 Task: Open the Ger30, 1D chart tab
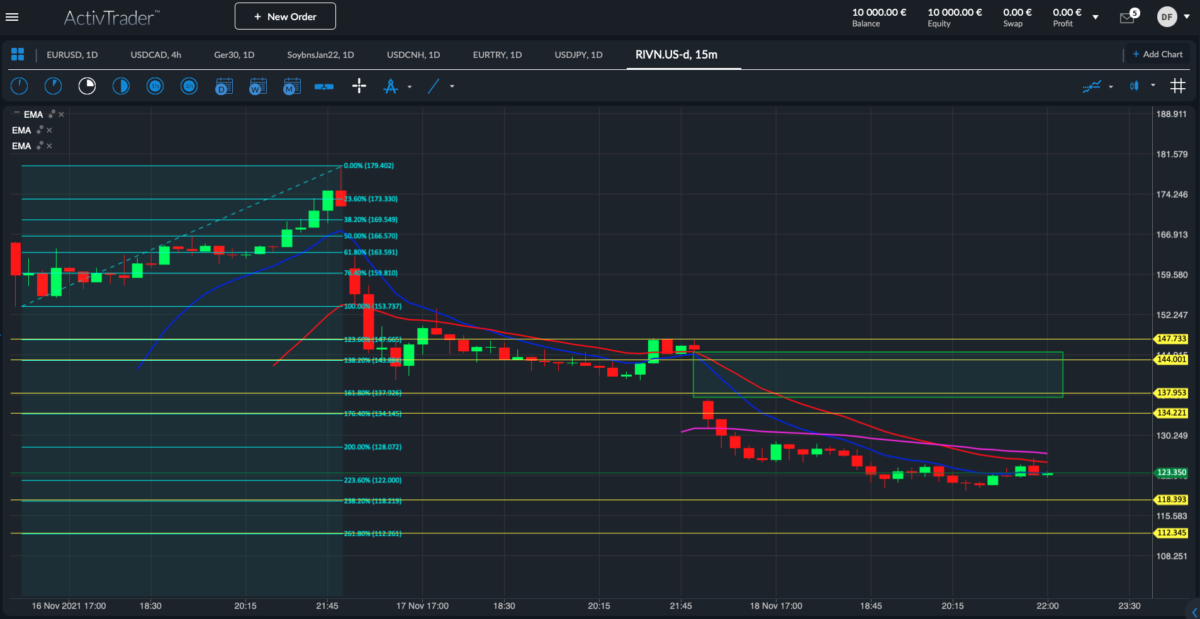click(x=234, y=54)
